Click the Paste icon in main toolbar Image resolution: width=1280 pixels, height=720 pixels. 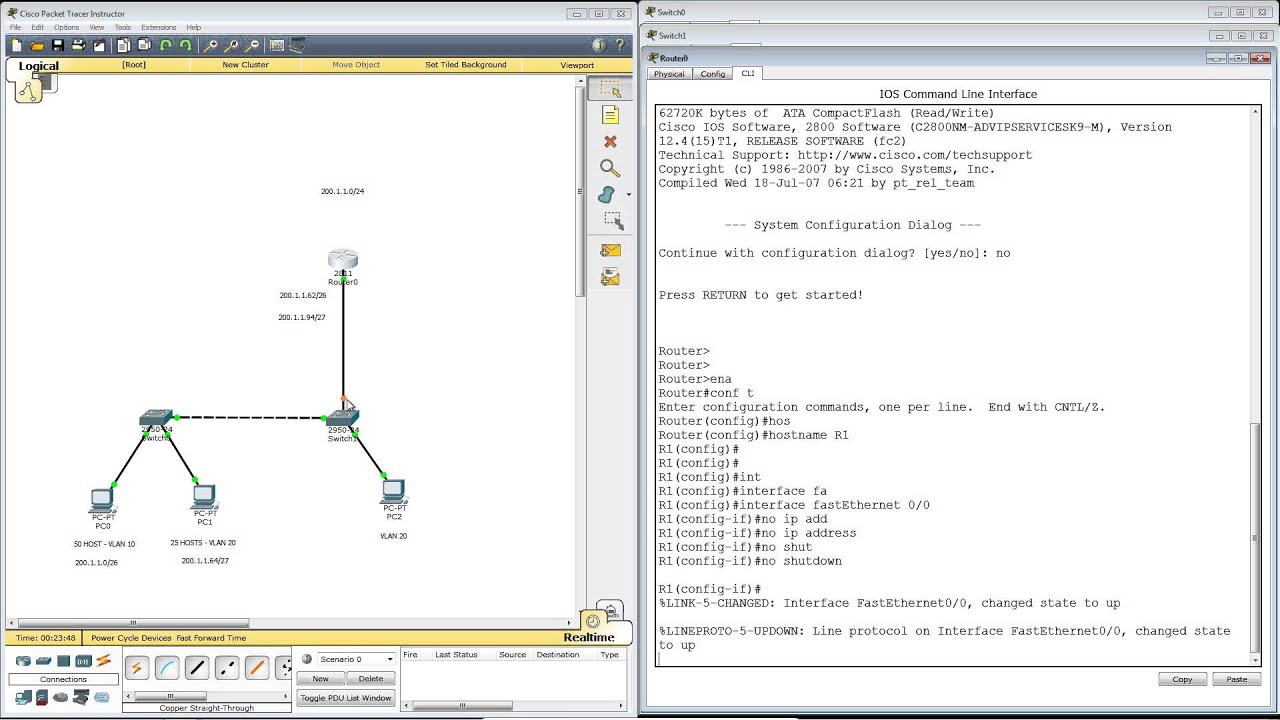pos(144,45)
